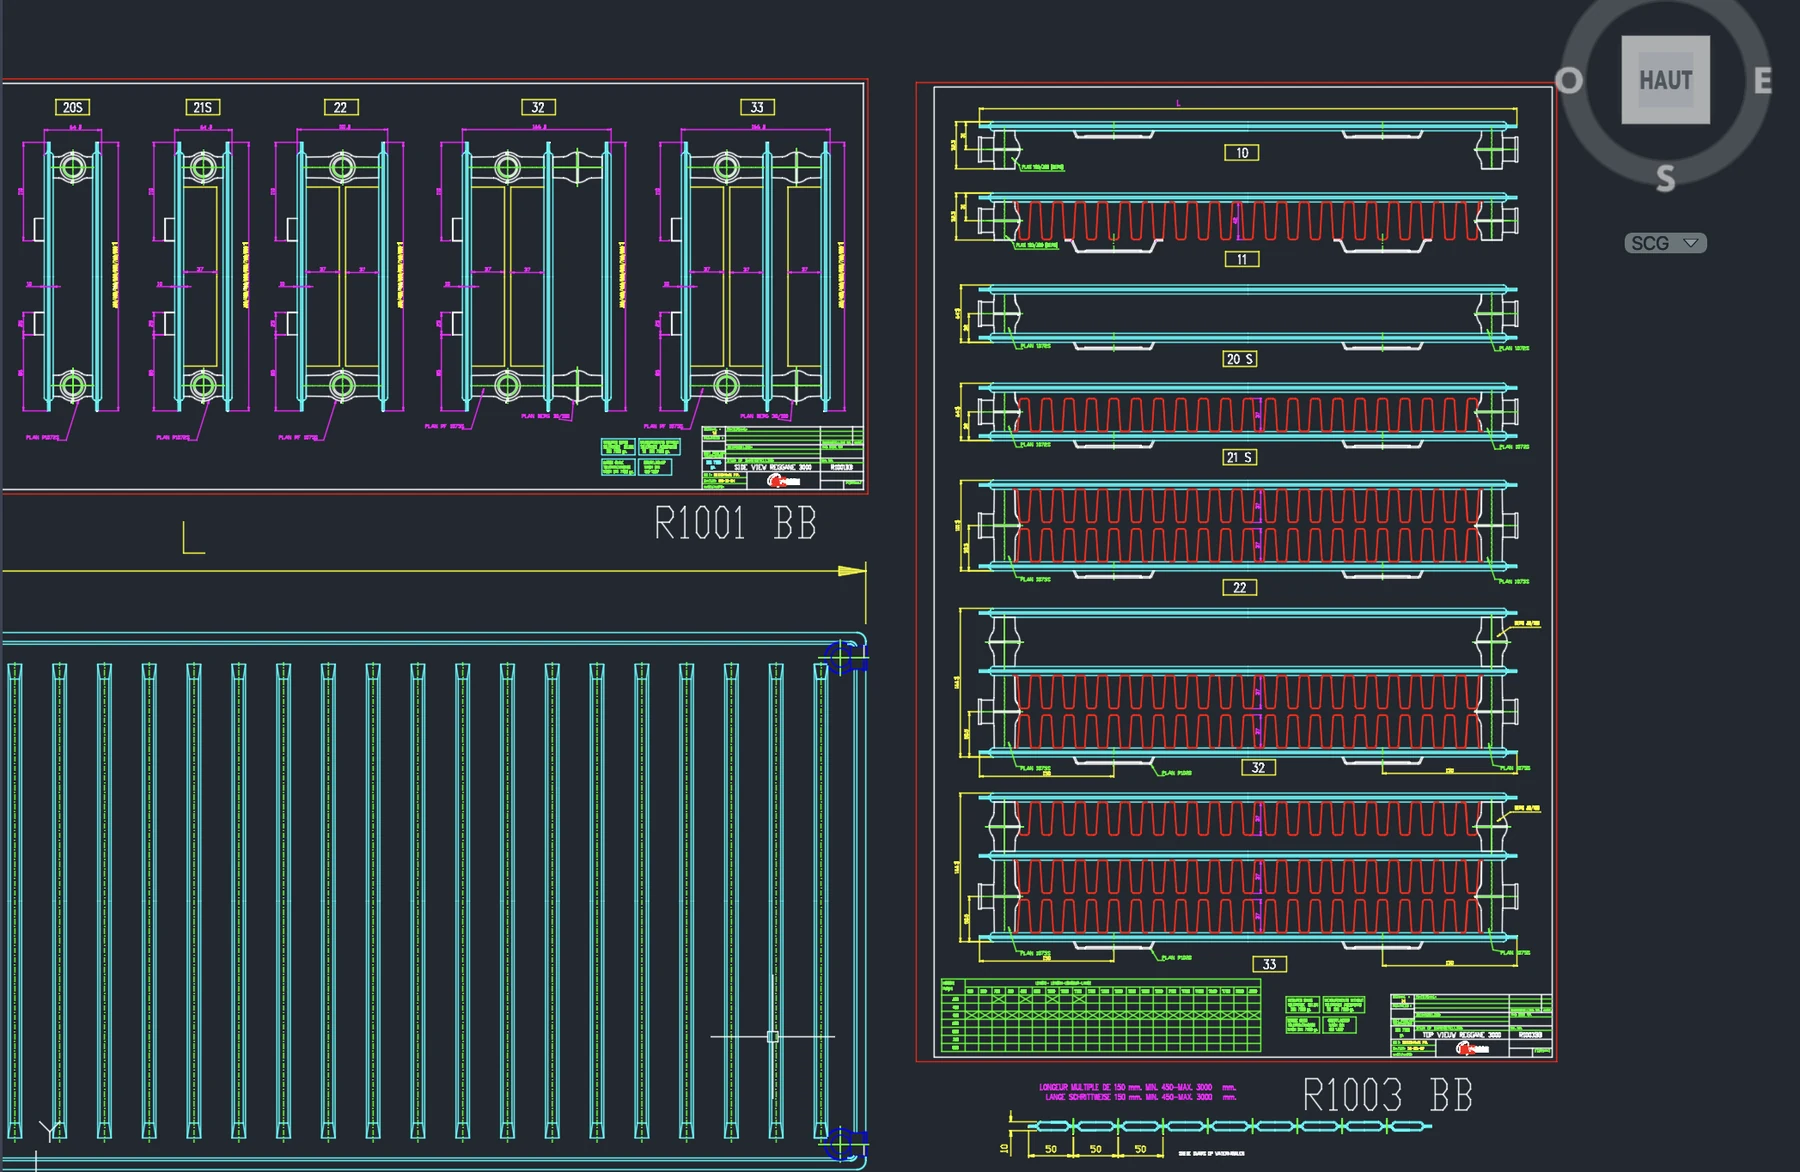
Task: Select the 20 S label in the R1003 sheet
Action: (1240, 359)
